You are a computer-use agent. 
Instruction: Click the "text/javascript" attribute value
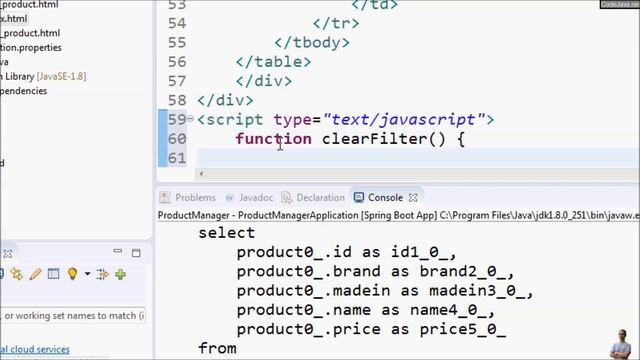click(404, 120)
